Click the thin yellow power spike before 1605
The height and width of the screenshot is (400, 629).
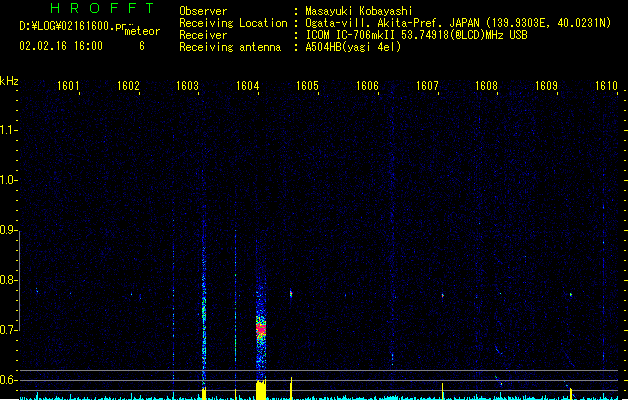(291, 388)
